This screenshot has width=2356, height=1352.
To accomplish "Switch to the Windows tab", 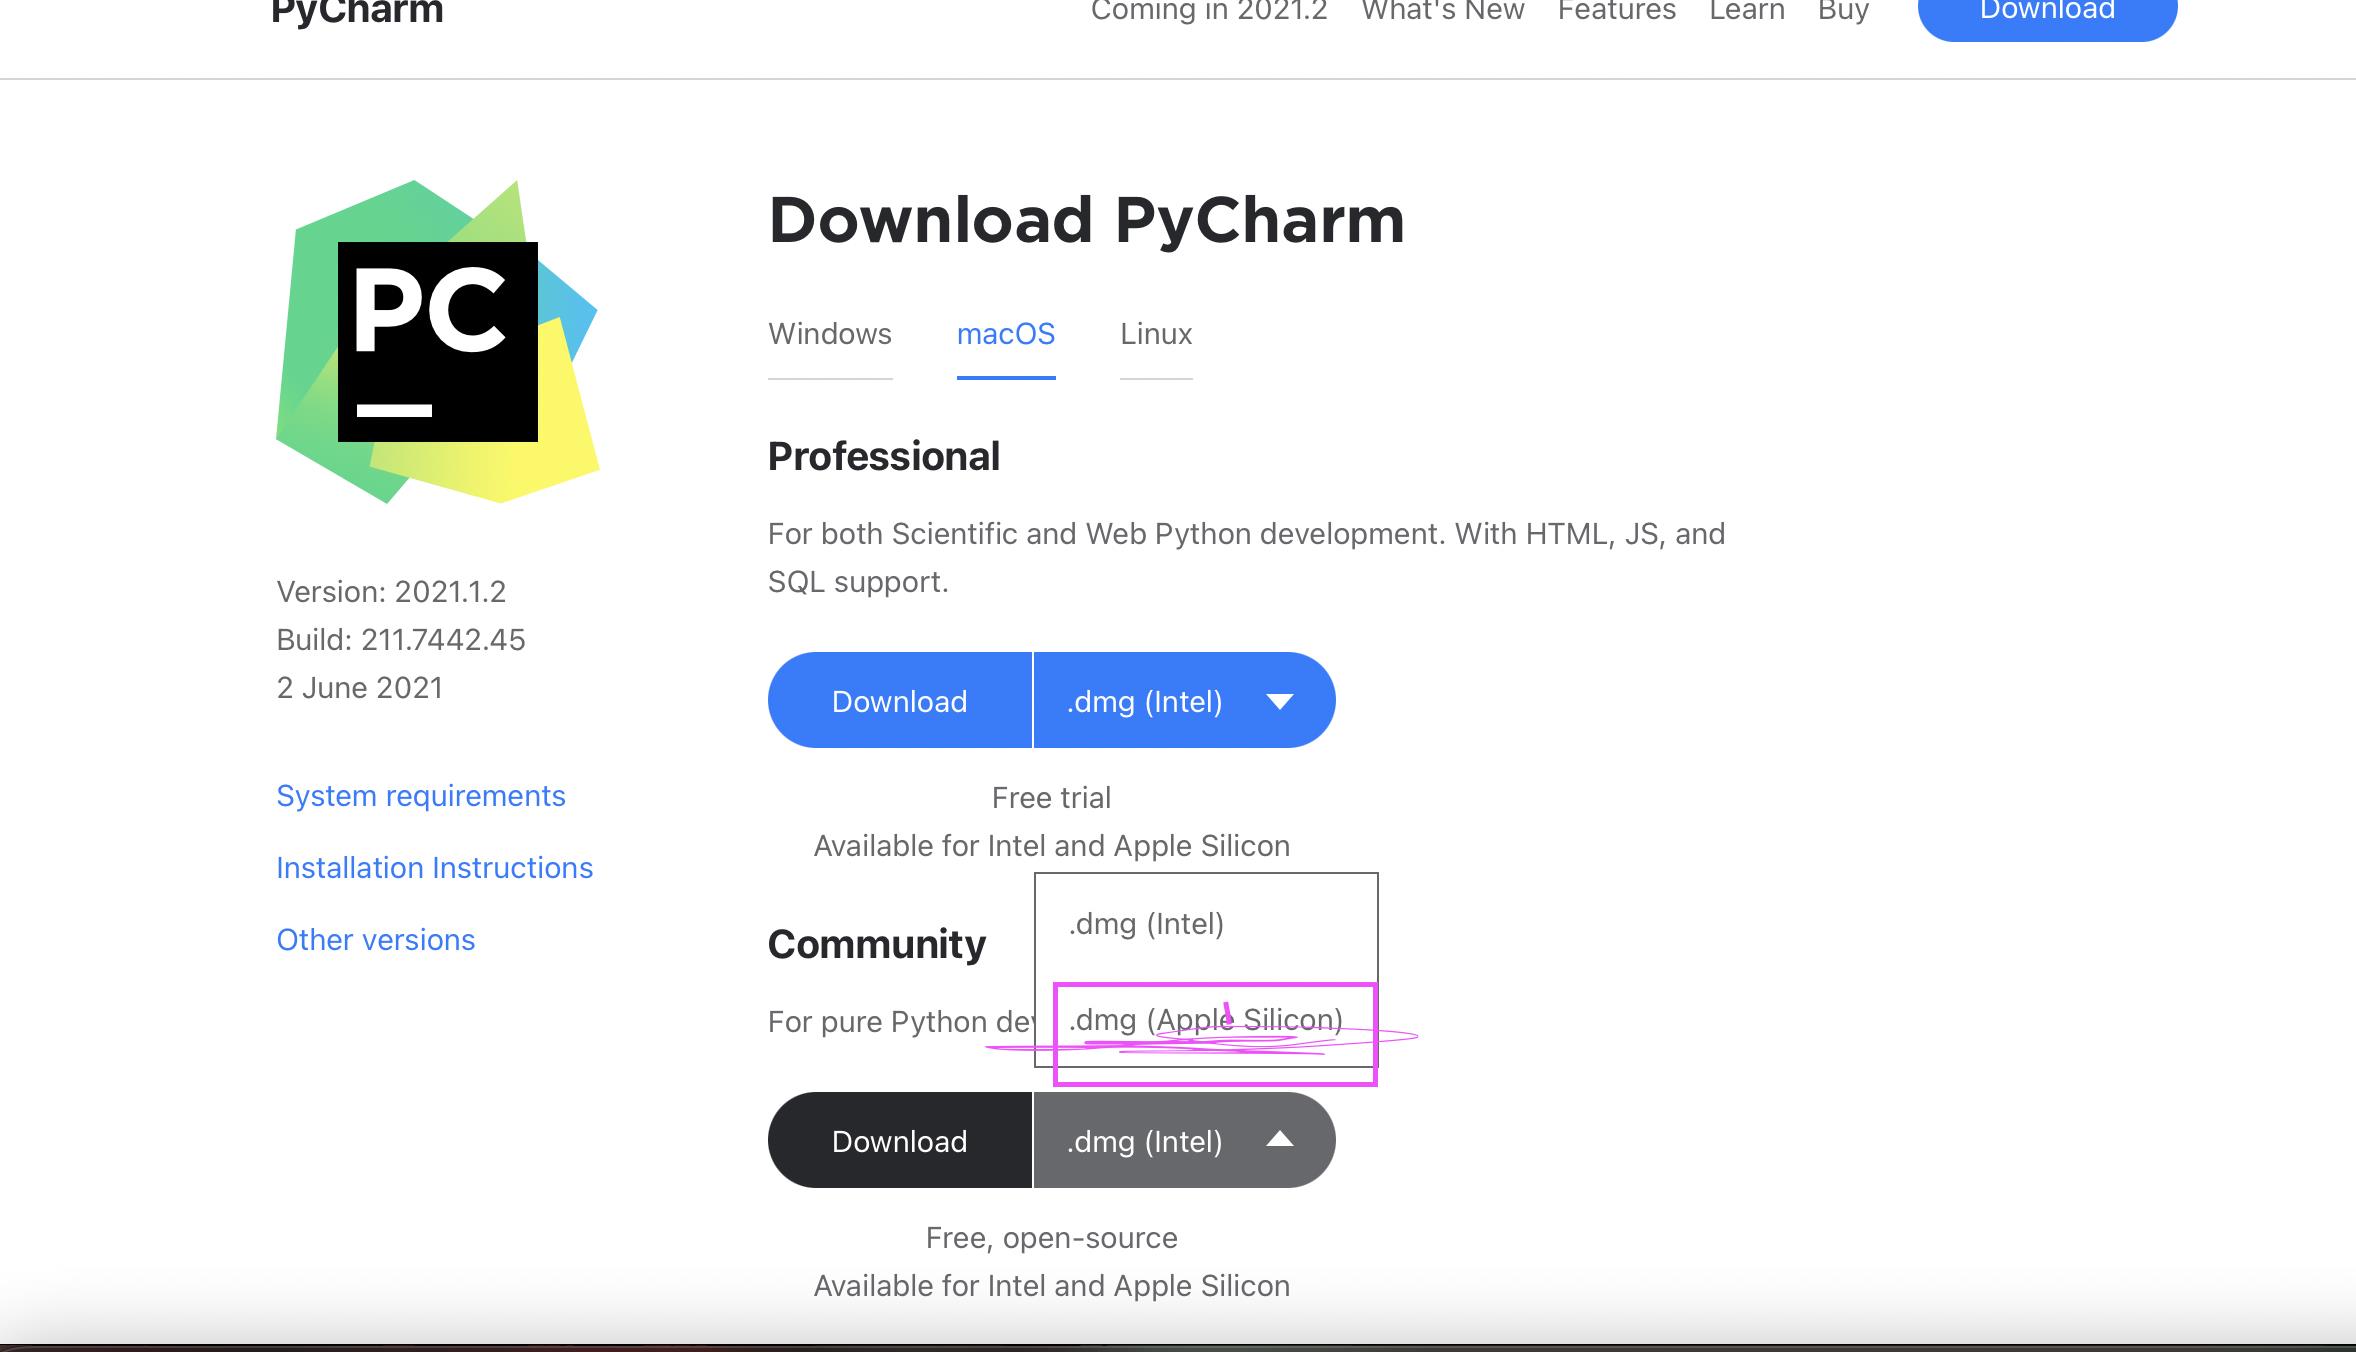I will pos(830,335).
